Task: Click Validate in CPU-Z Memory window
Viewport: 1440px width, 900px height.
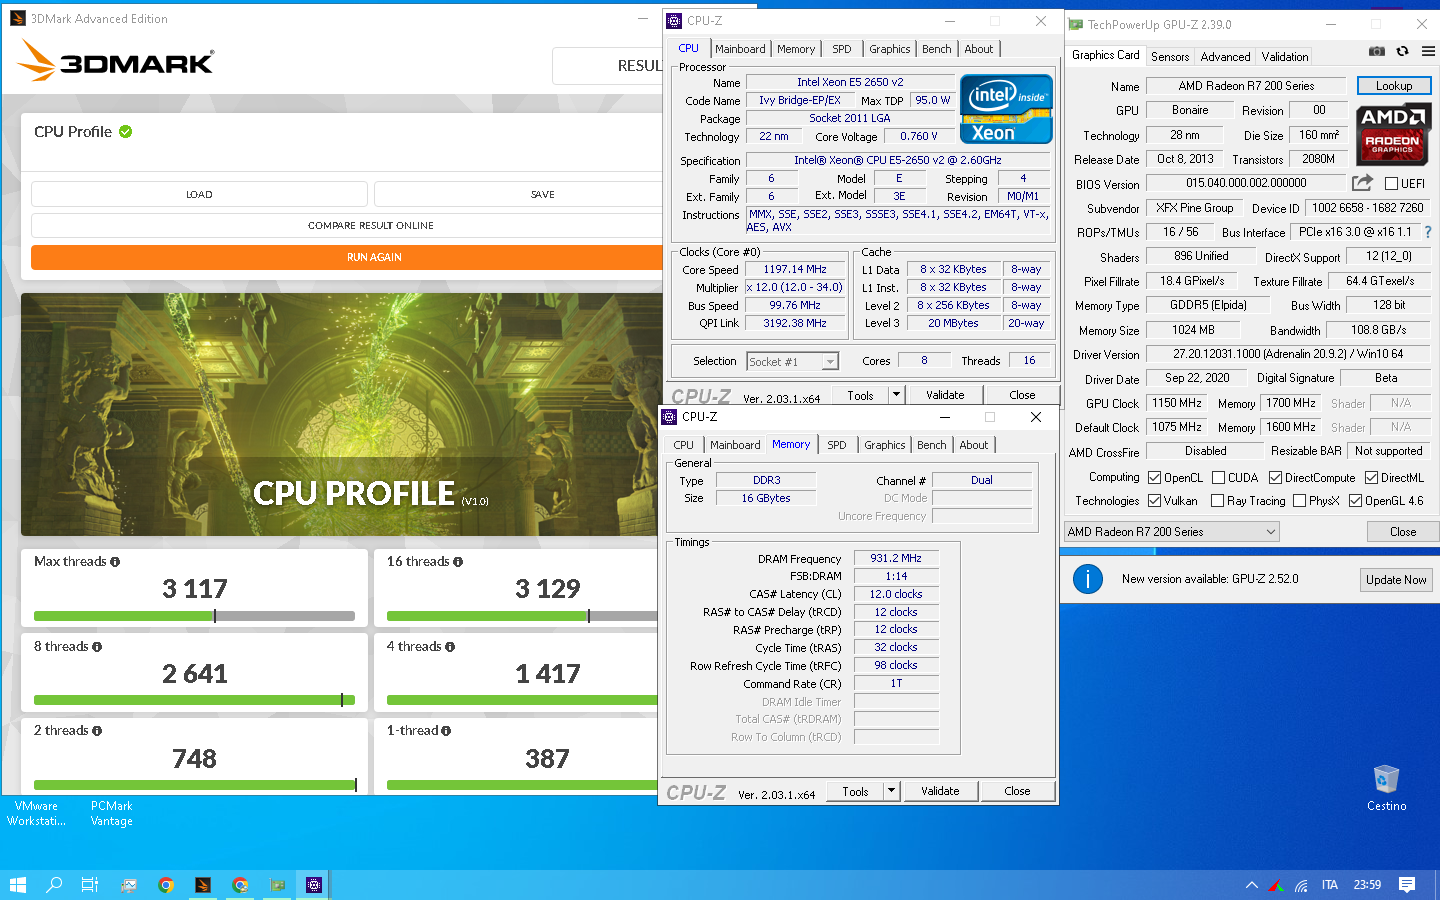Action: click(x=940, y=791)
